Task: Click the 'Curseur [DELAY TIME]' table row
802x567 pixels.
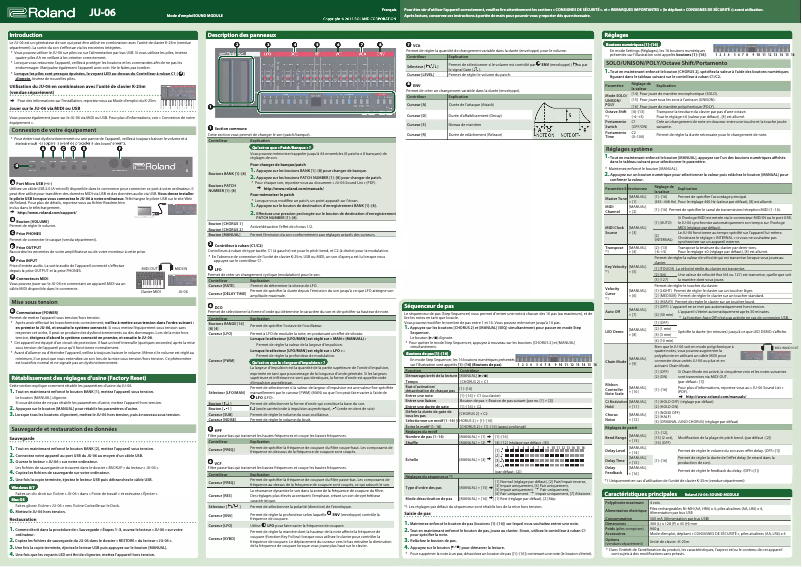Action: pos(301,293)
